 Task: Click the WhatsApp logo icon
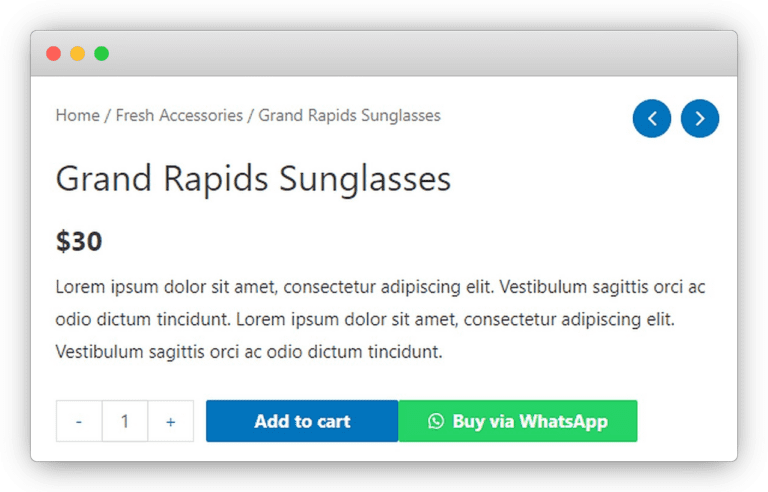[x=435, y=422]
